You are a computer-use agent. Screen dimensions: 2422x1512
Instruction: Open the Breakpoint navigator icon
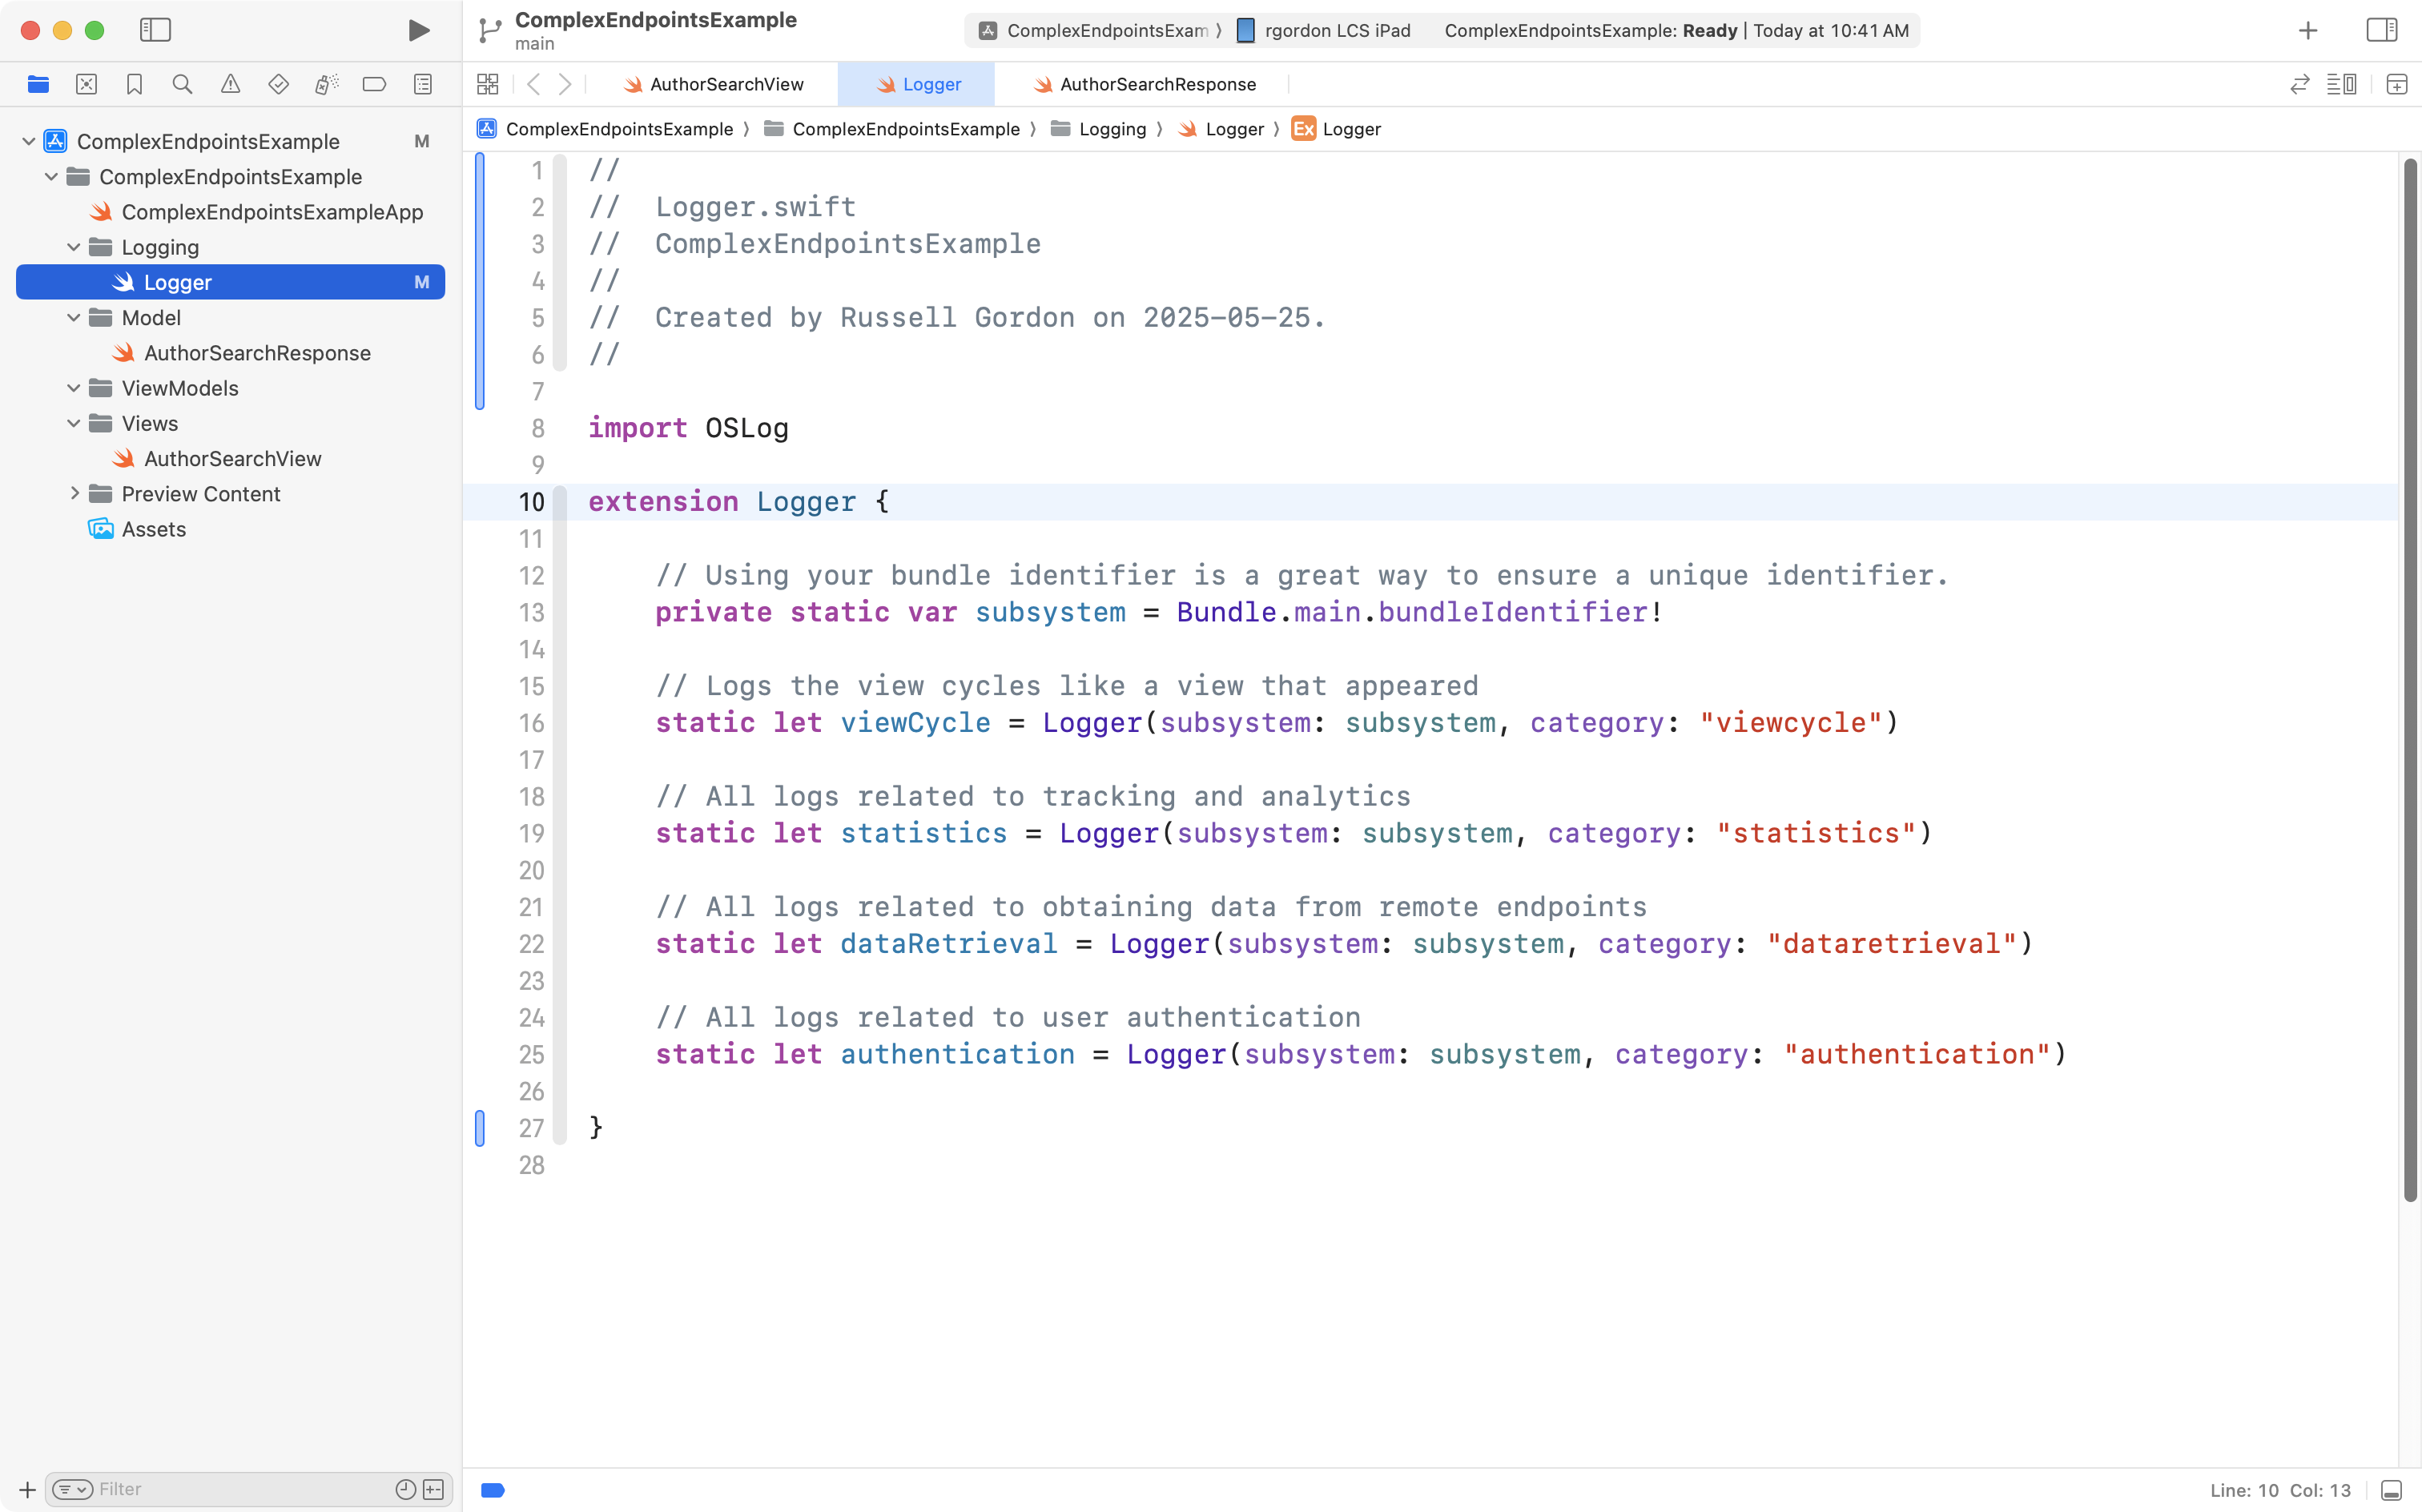click(x=374, y=84)
